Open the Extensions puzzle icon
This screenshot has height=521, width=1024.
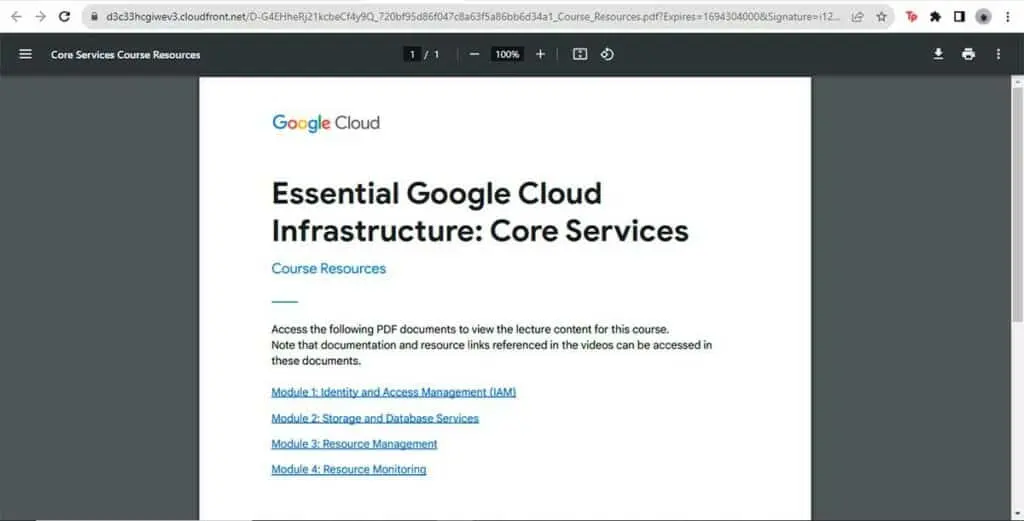click(x=935, y=17)
